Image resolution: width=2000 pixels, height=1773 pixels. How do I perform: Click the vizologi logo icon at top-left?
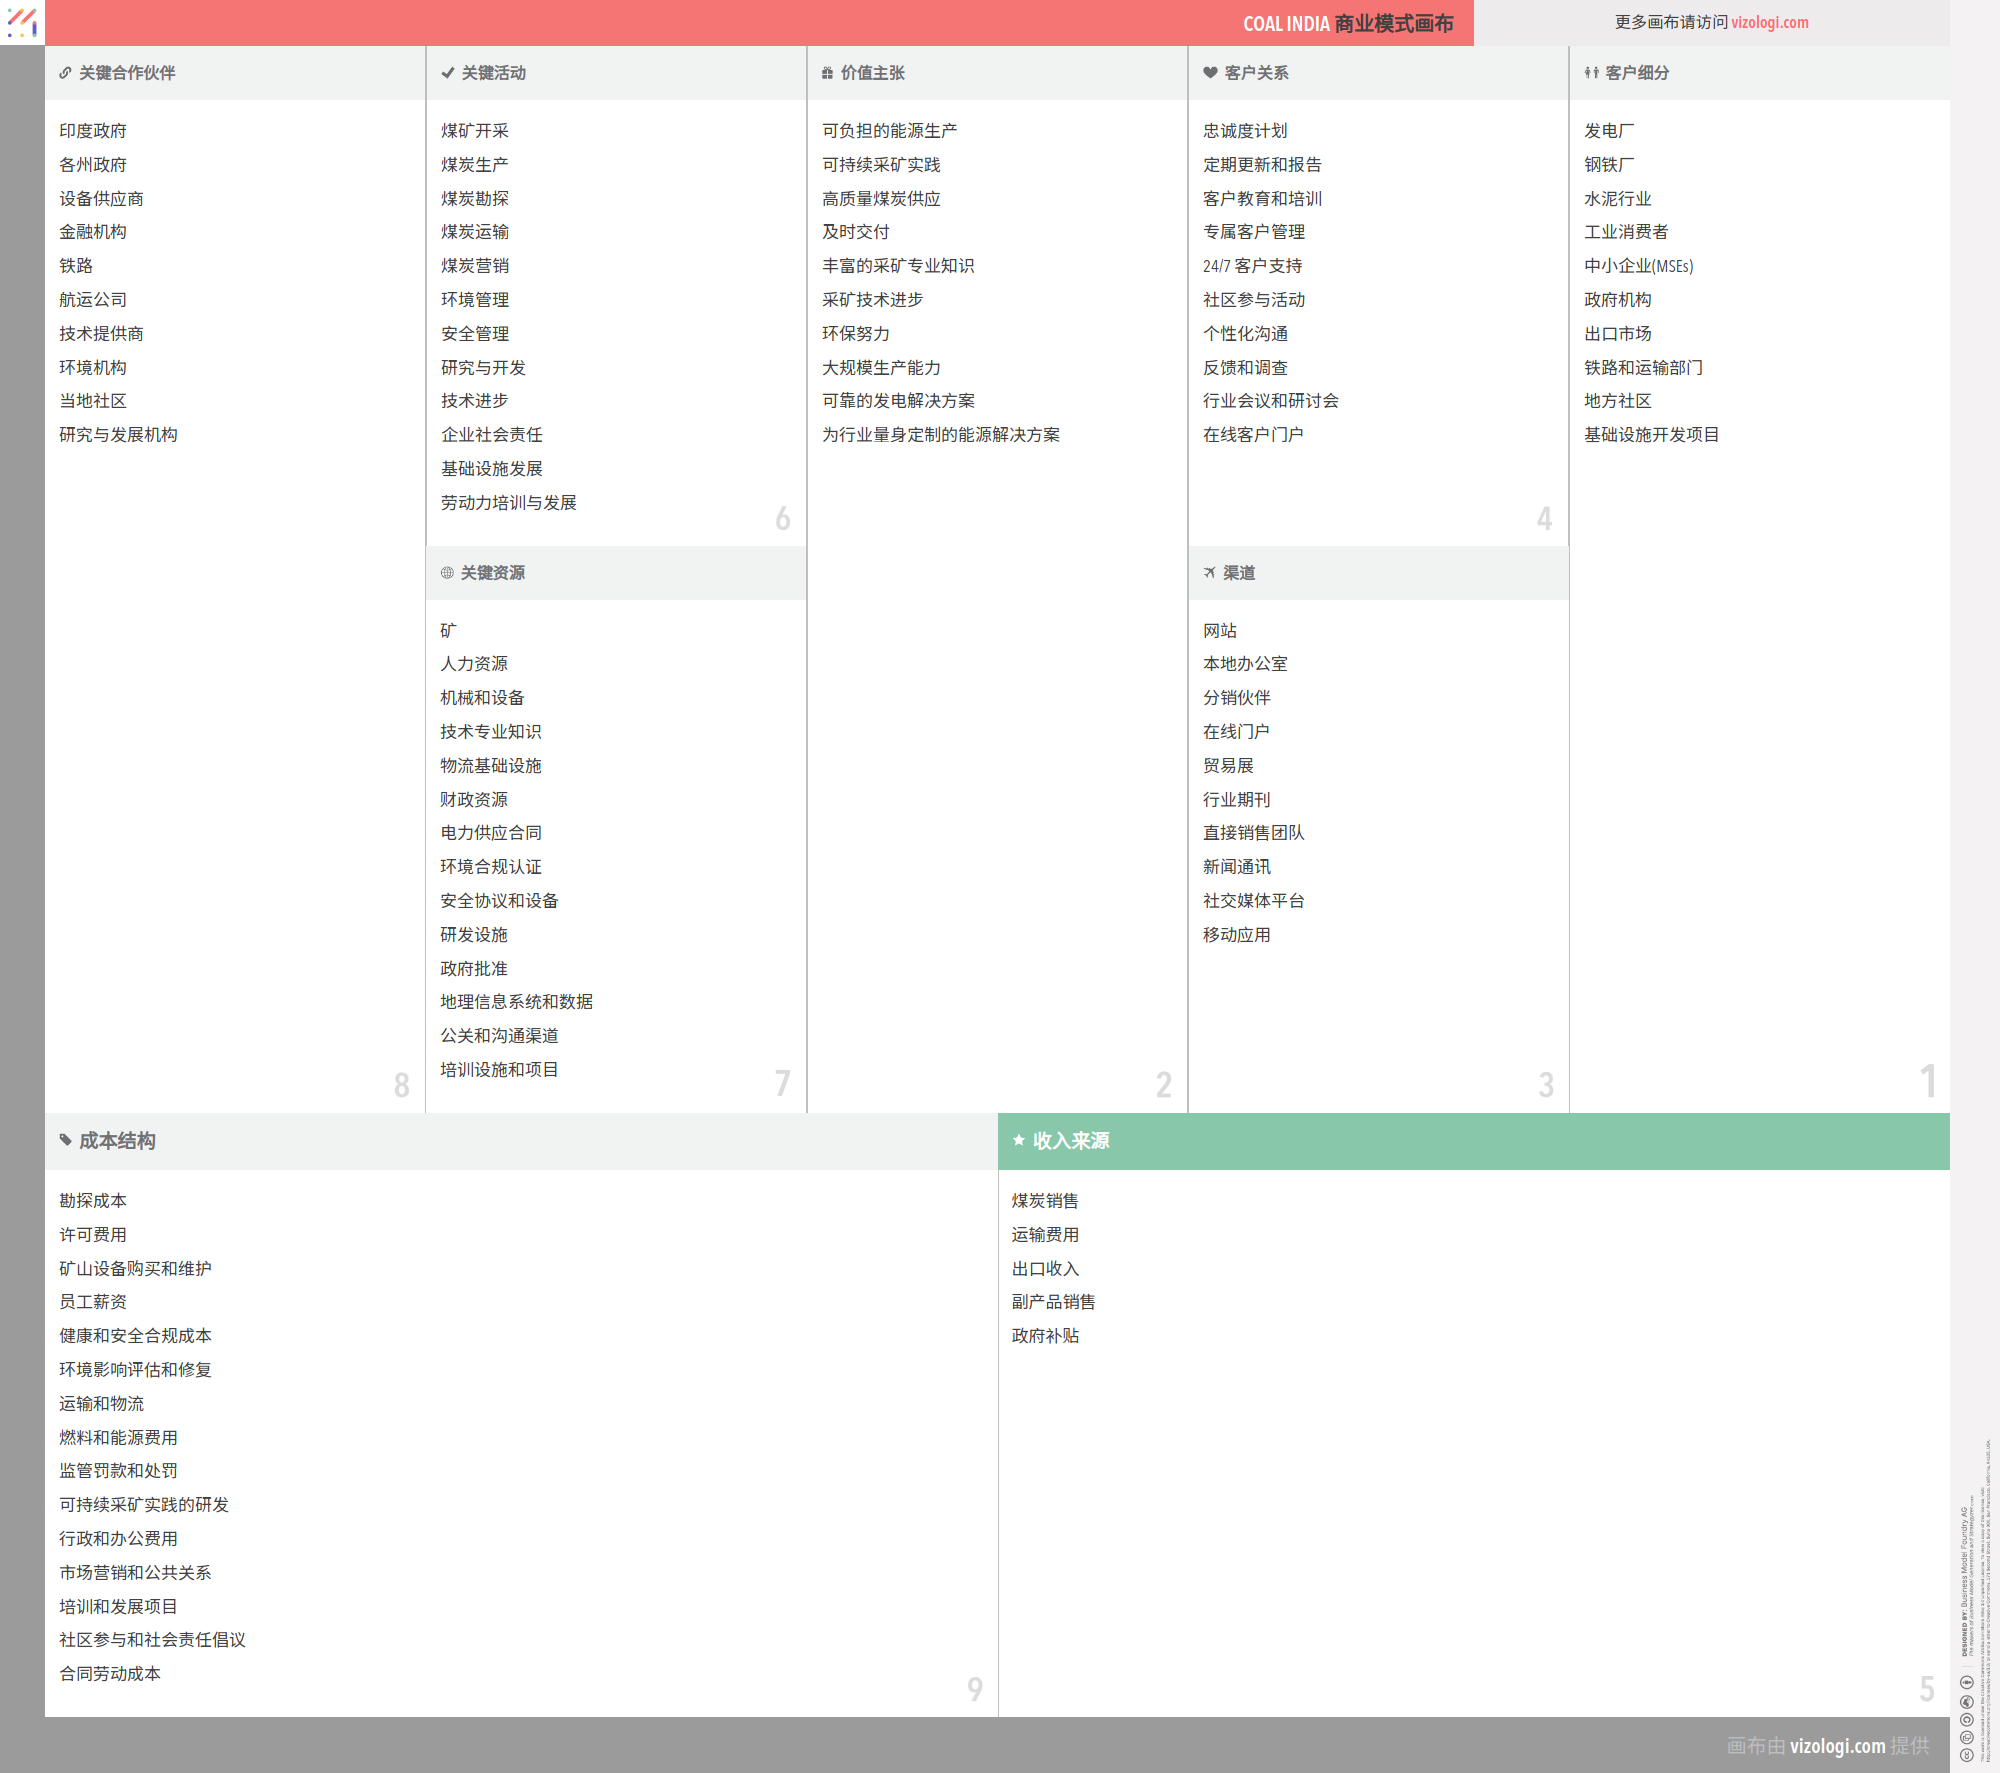[x=22, y=22]
